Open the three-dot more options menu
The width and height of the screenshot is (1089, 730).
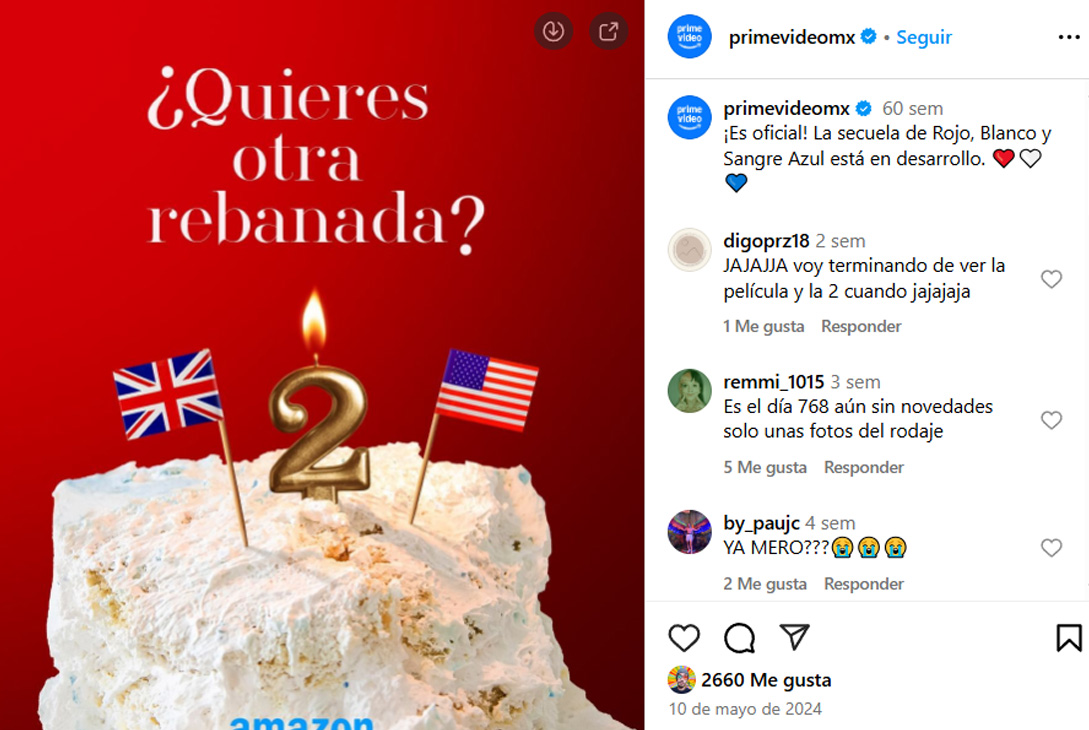(x=1068, y=37)
